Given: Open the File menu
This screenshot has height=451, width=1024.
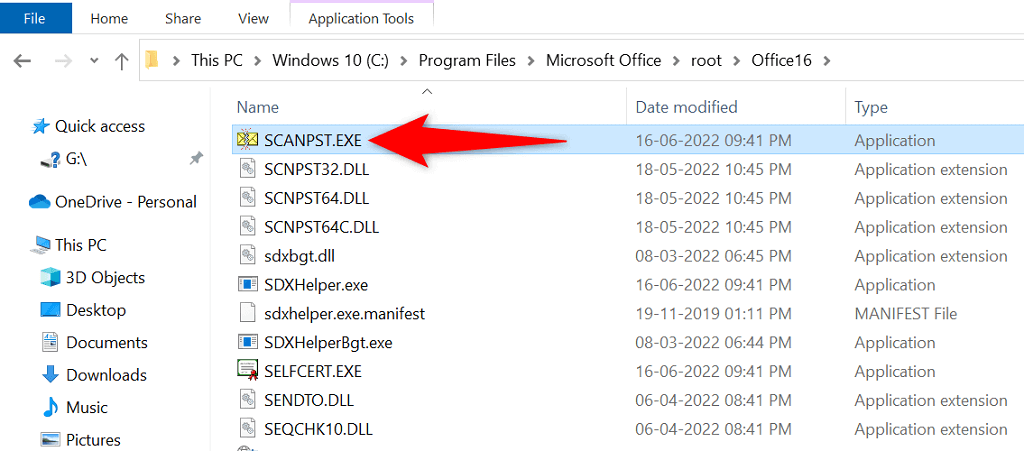Looking at the screenshot, I should click(x=36, y=18).
